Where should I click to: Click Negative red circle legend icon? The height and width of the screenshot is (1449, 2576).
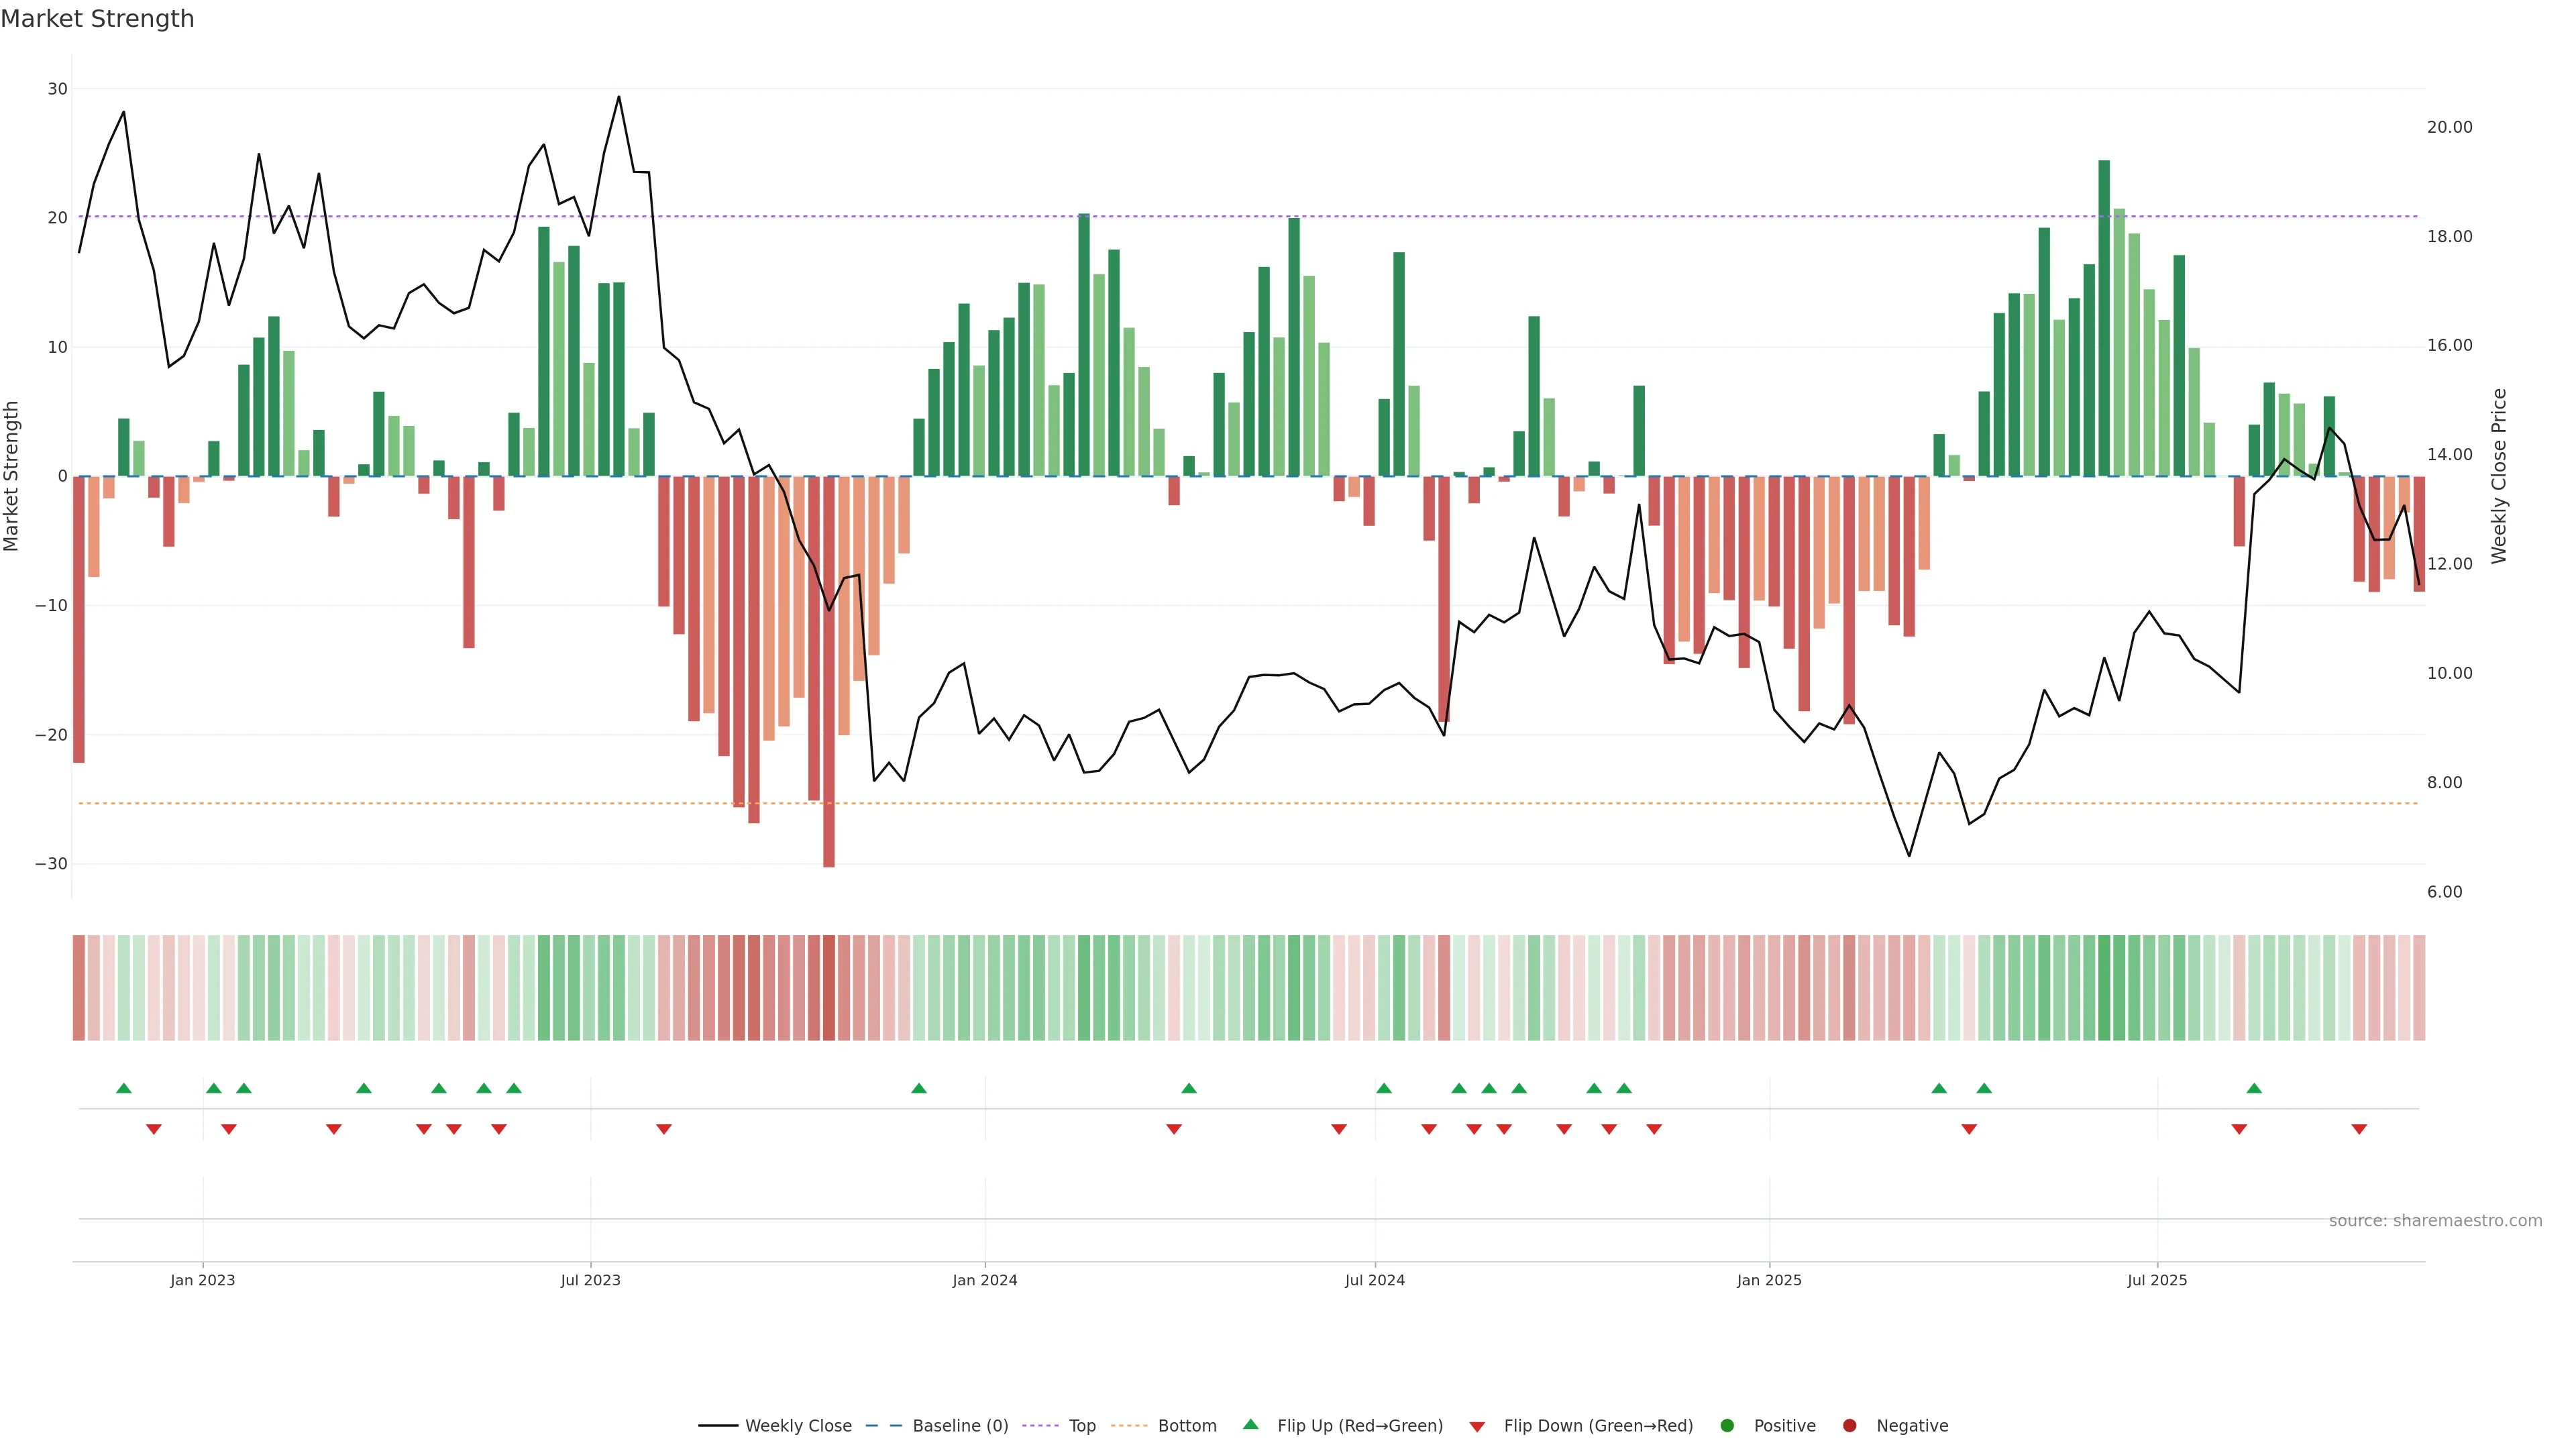click(x=1849, y=1426)
